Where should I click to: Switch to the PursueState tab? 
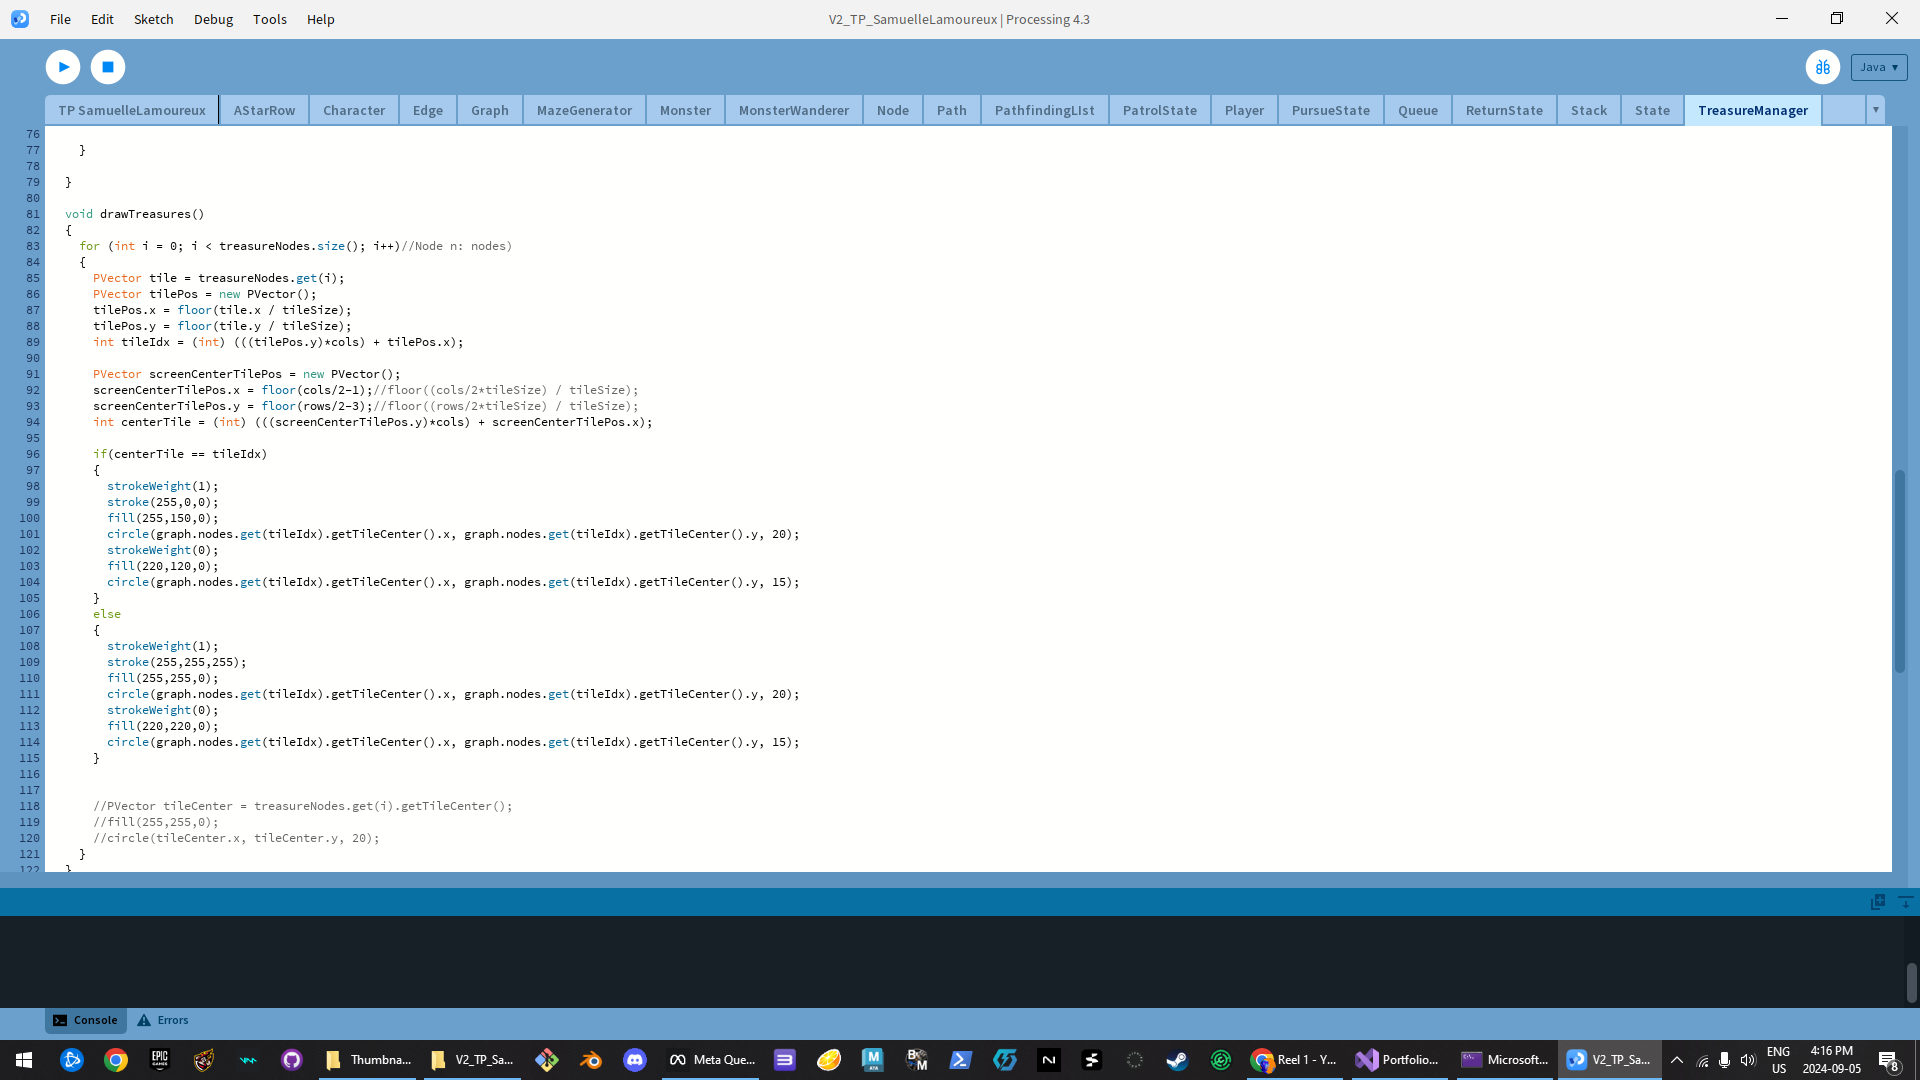[1330, 110]
